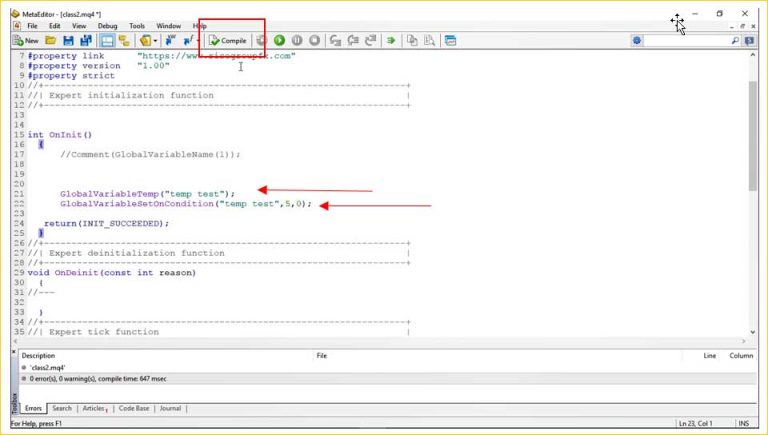Click '#property strict' on line 9
Screen dimensions: 768x435
click(x=71, y=75)
